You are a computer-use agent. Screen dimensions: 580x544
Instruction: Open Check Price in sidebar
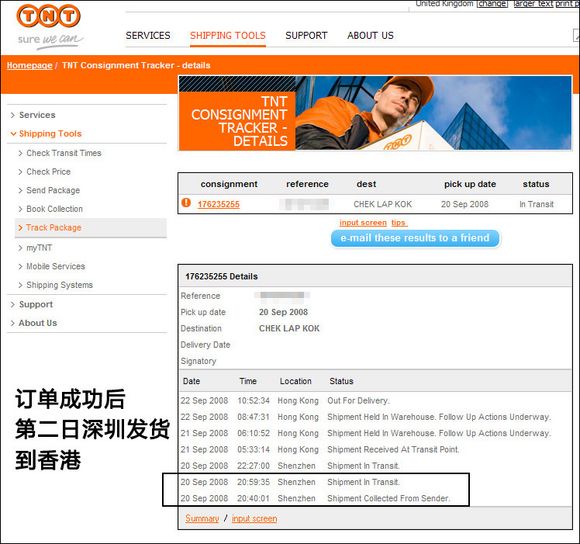click(48, 172)
